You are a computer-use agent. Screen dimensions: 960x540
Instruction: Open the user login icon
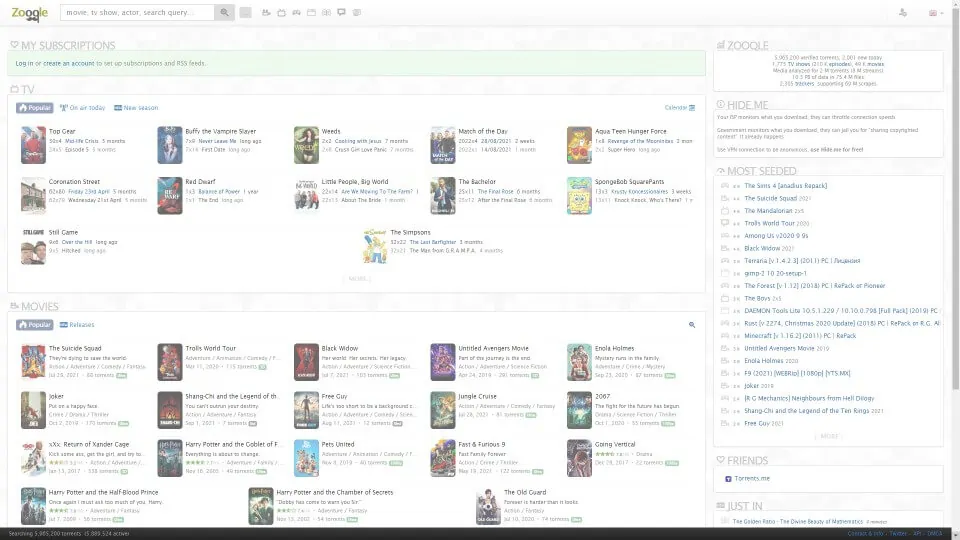coord(902,12)
